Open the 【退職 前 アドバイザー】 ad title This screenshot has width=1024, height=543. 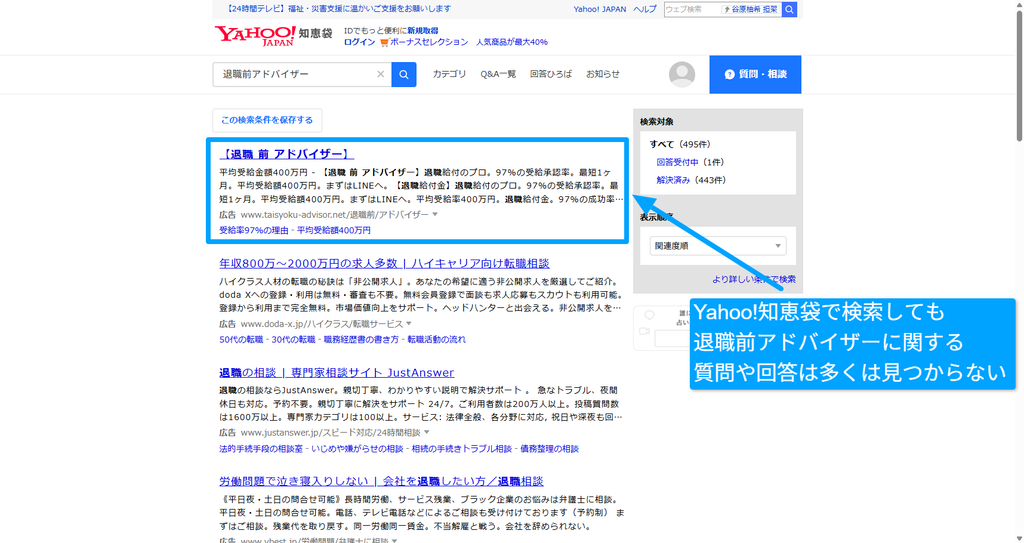point(287,154)
